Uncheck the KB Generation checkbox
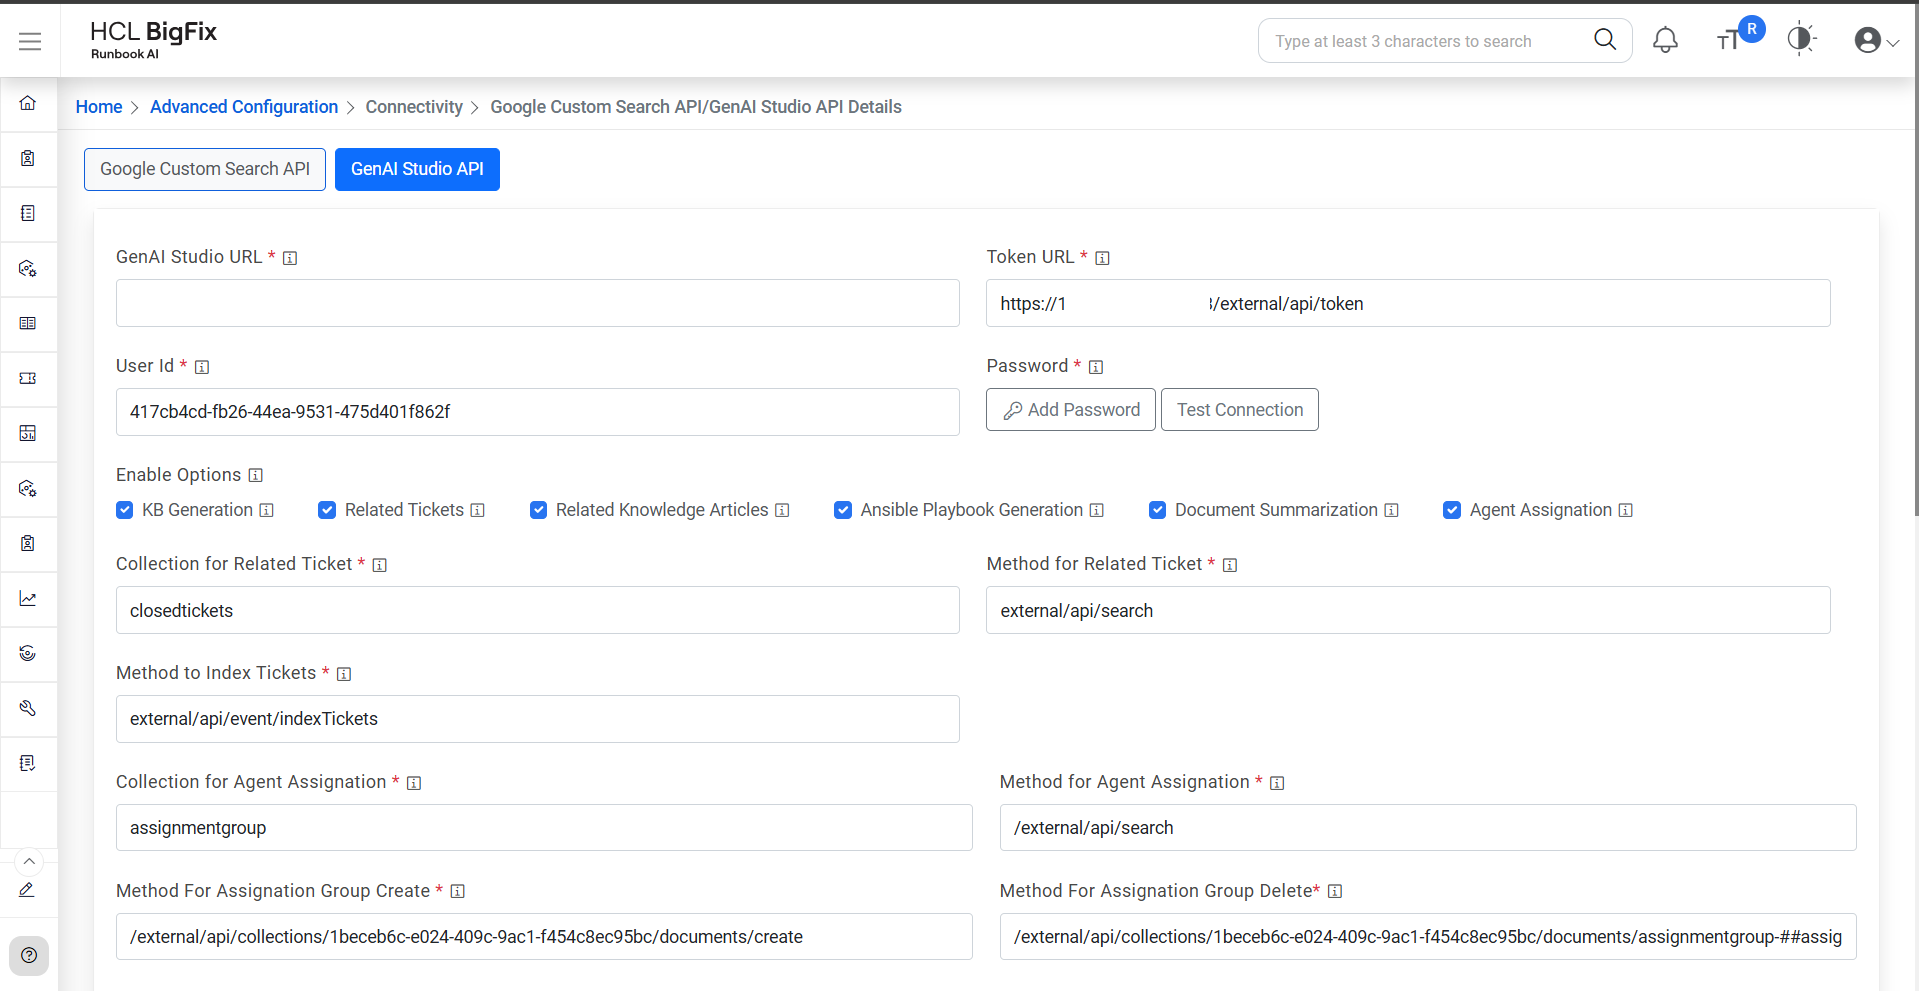Viewport: 1919px width, 991px height. [125, 510]
